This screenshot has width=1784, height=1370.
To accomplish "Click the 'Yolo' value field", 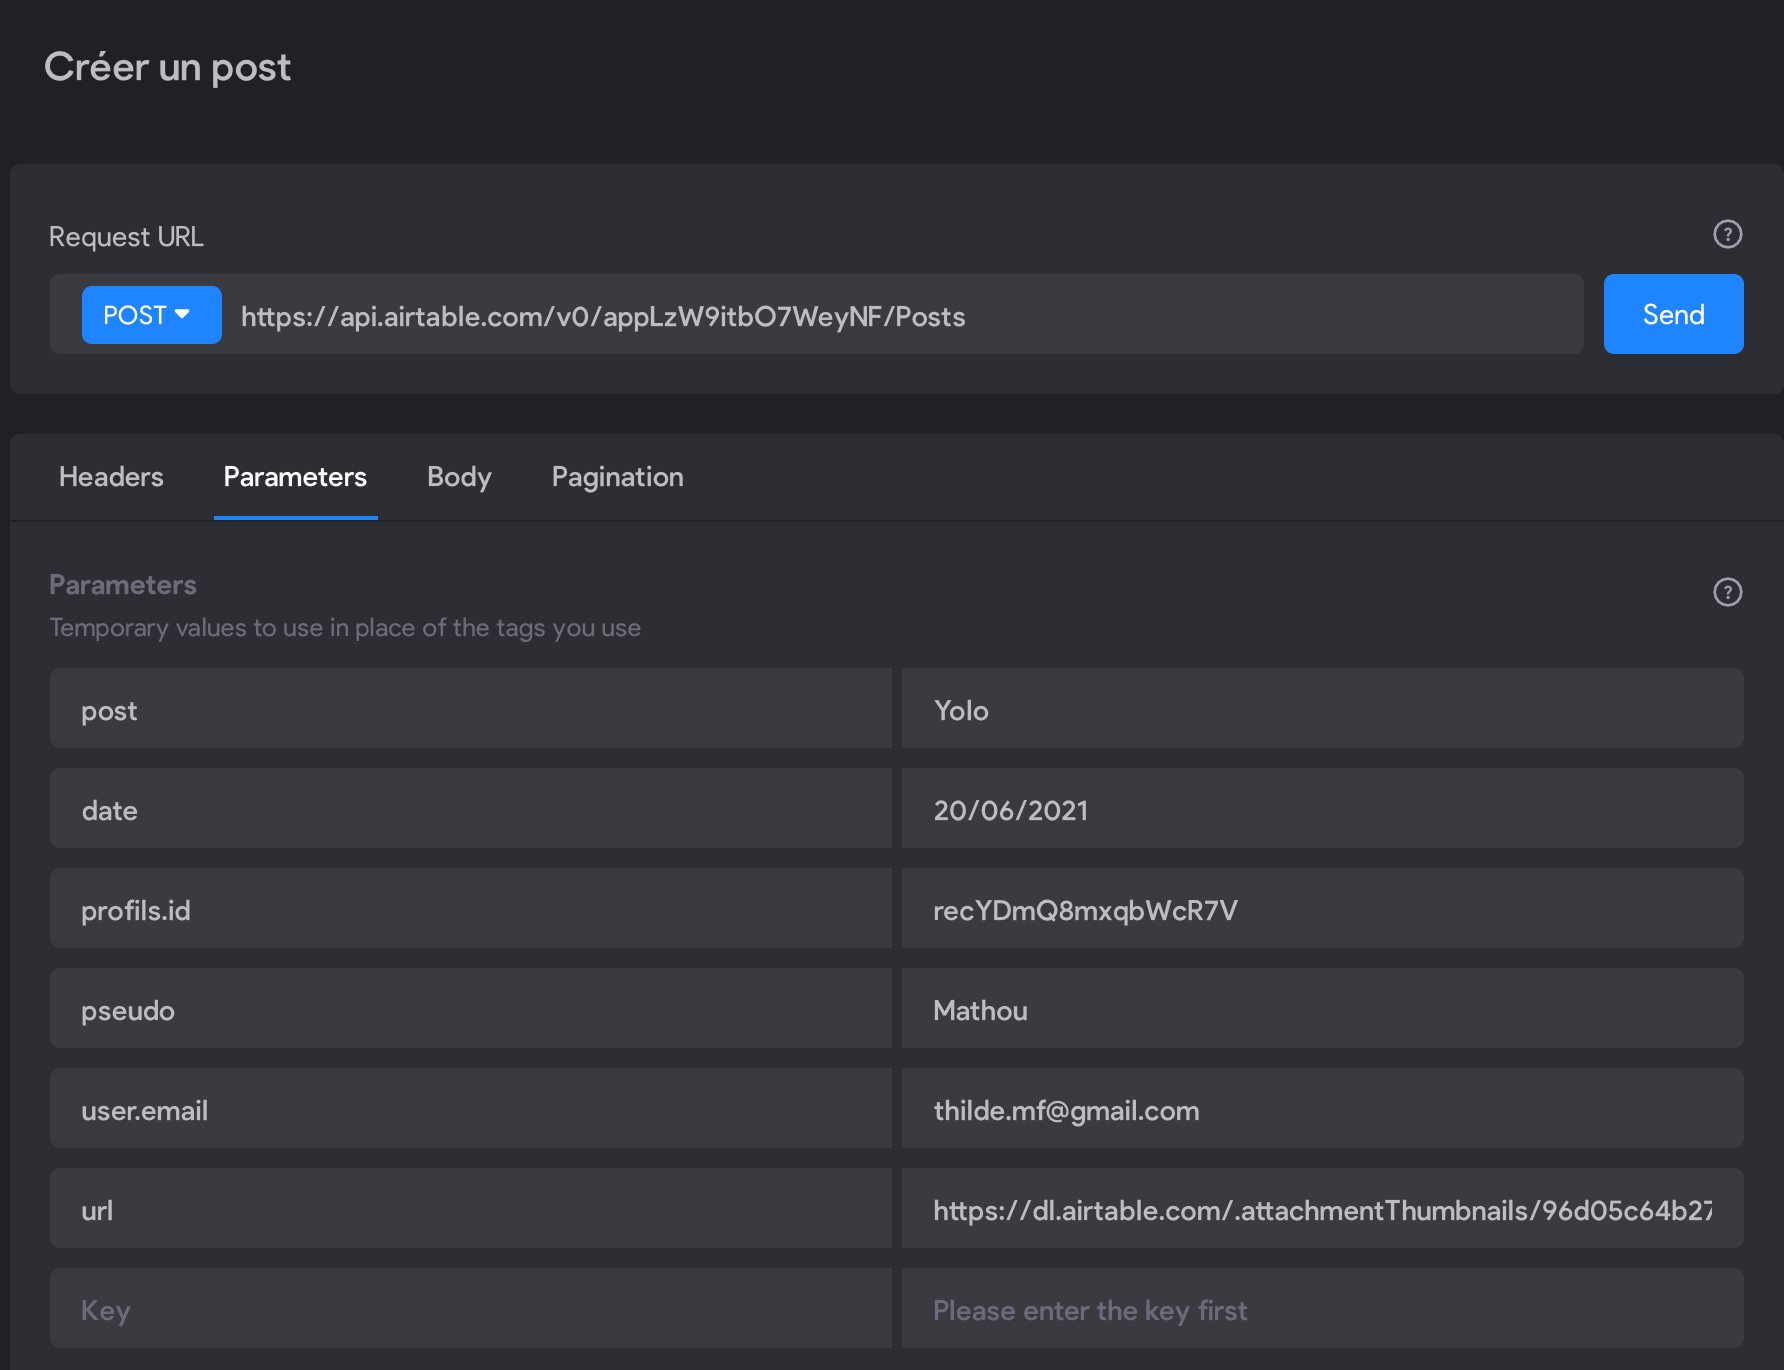I will (1322, 709).
